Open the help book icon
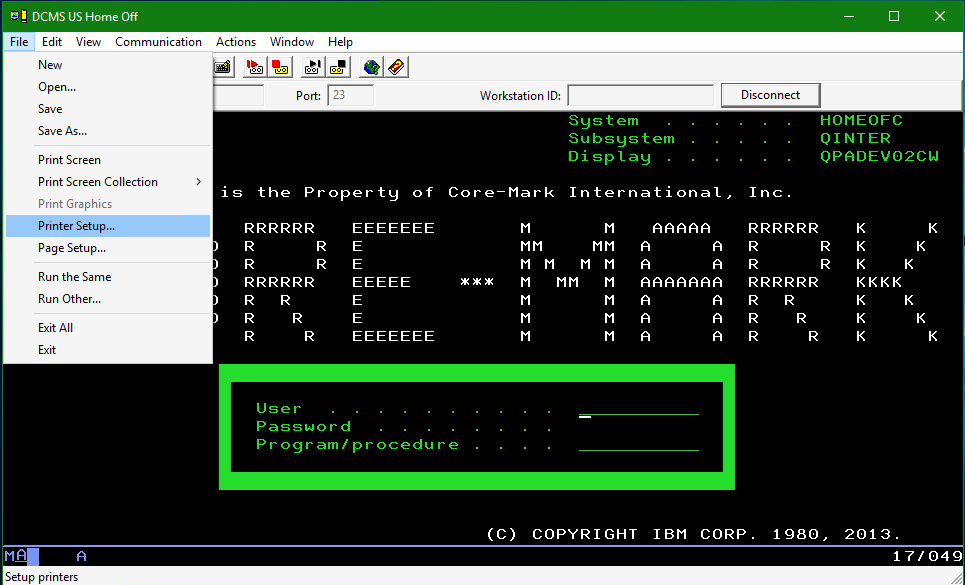 click(x=396, y=67)
